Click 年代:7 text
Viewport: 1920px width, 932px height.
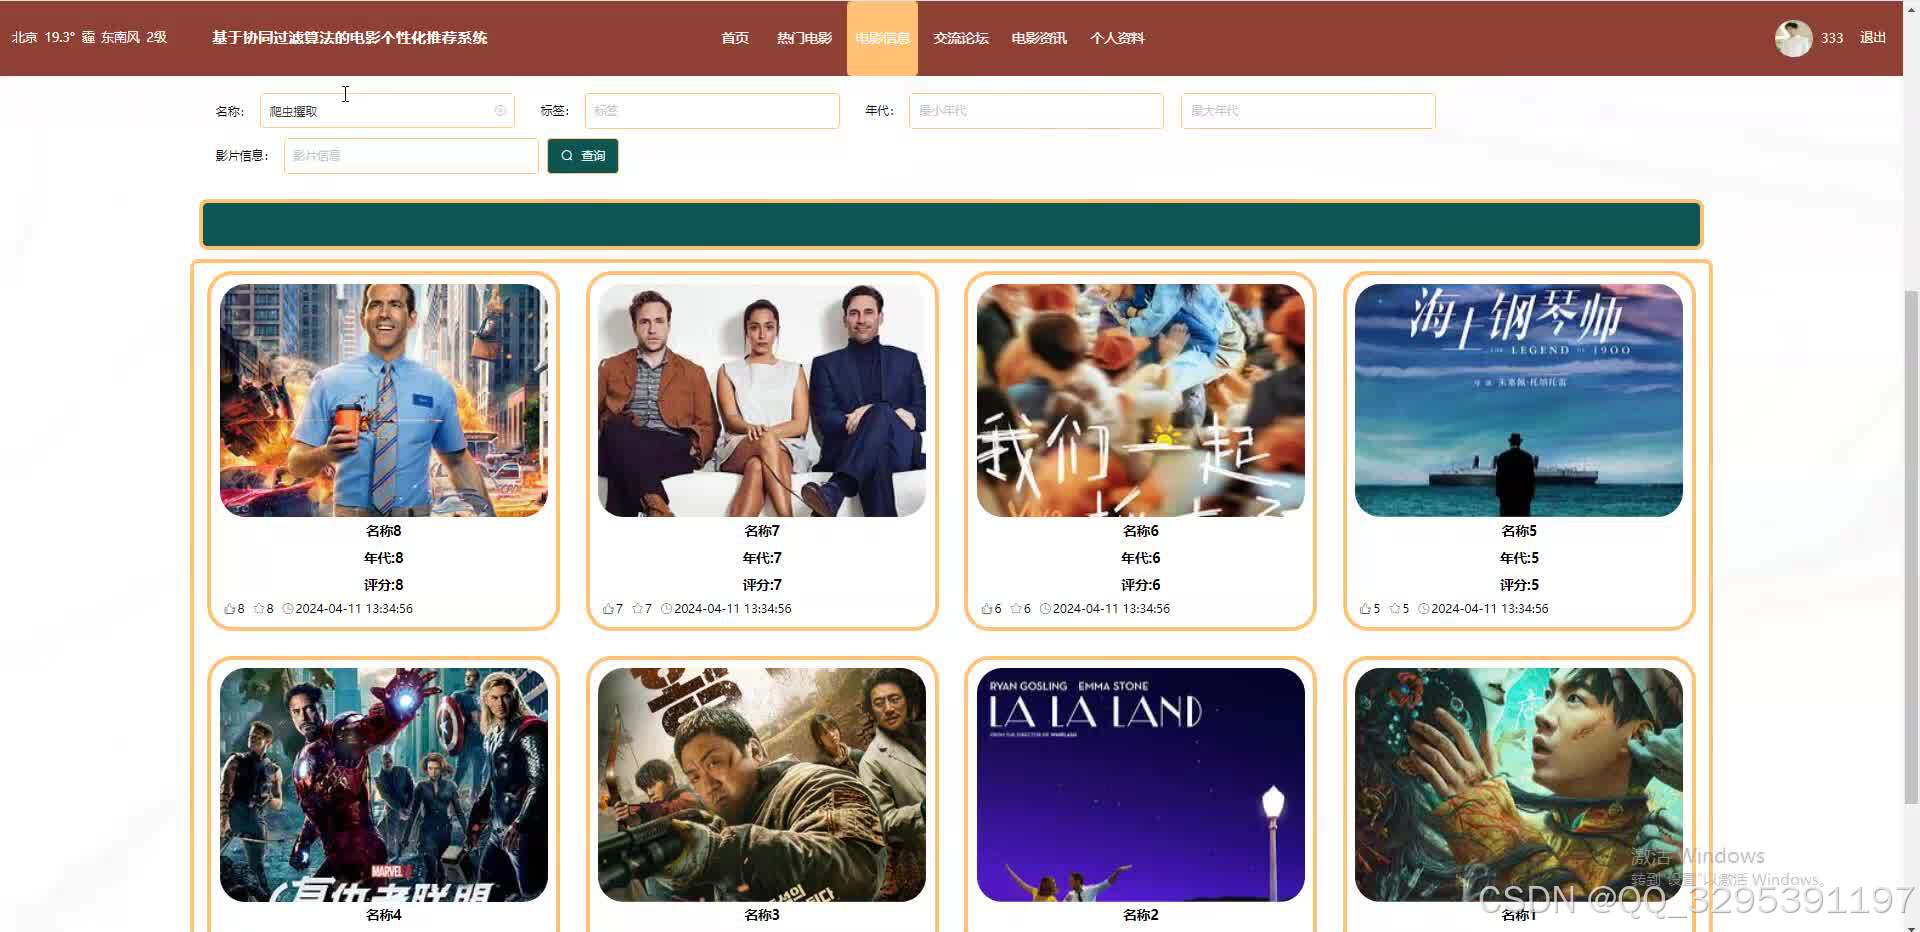[x=762, y=558]
